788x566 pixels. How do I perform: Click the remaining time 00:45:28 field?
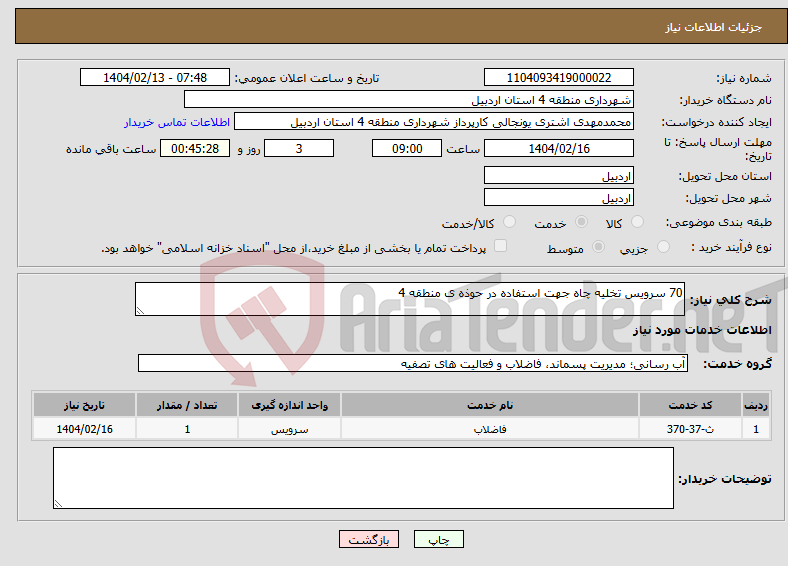pyautogui.click(x=195, y=148)
